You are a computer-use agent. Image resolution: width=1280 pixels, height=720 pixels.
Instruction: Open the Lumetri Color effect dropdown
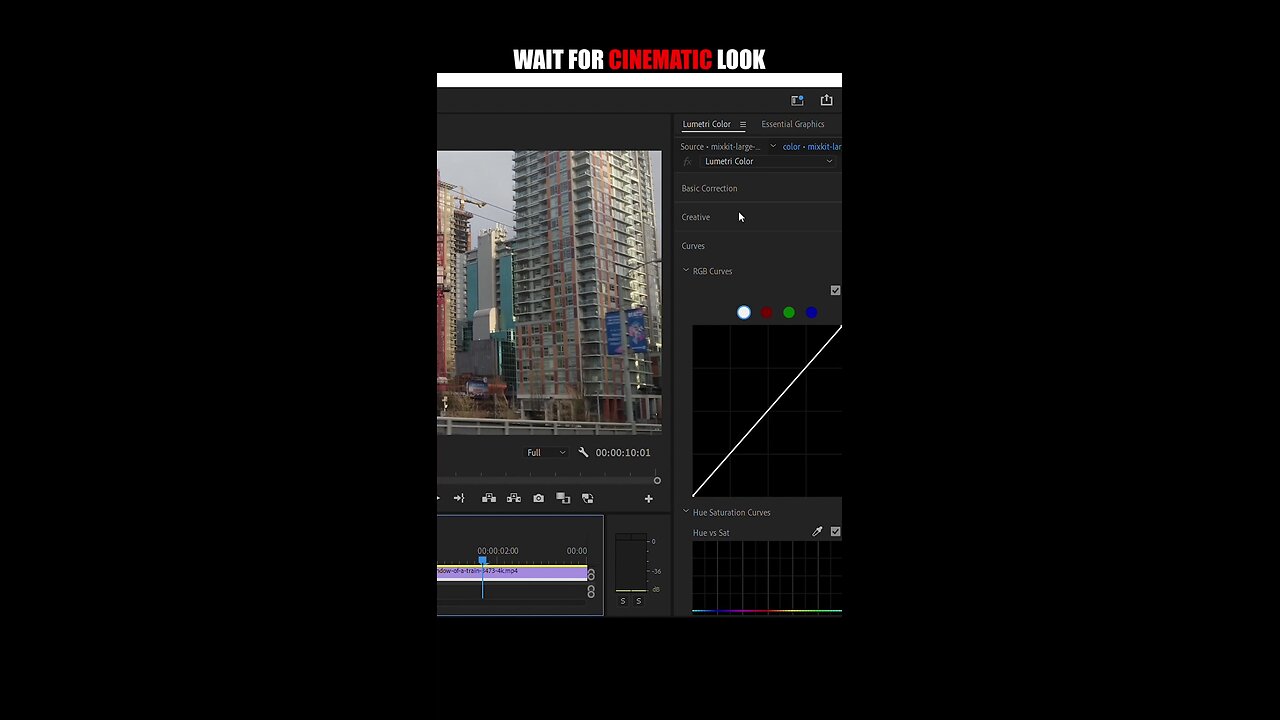click(768, 161)
